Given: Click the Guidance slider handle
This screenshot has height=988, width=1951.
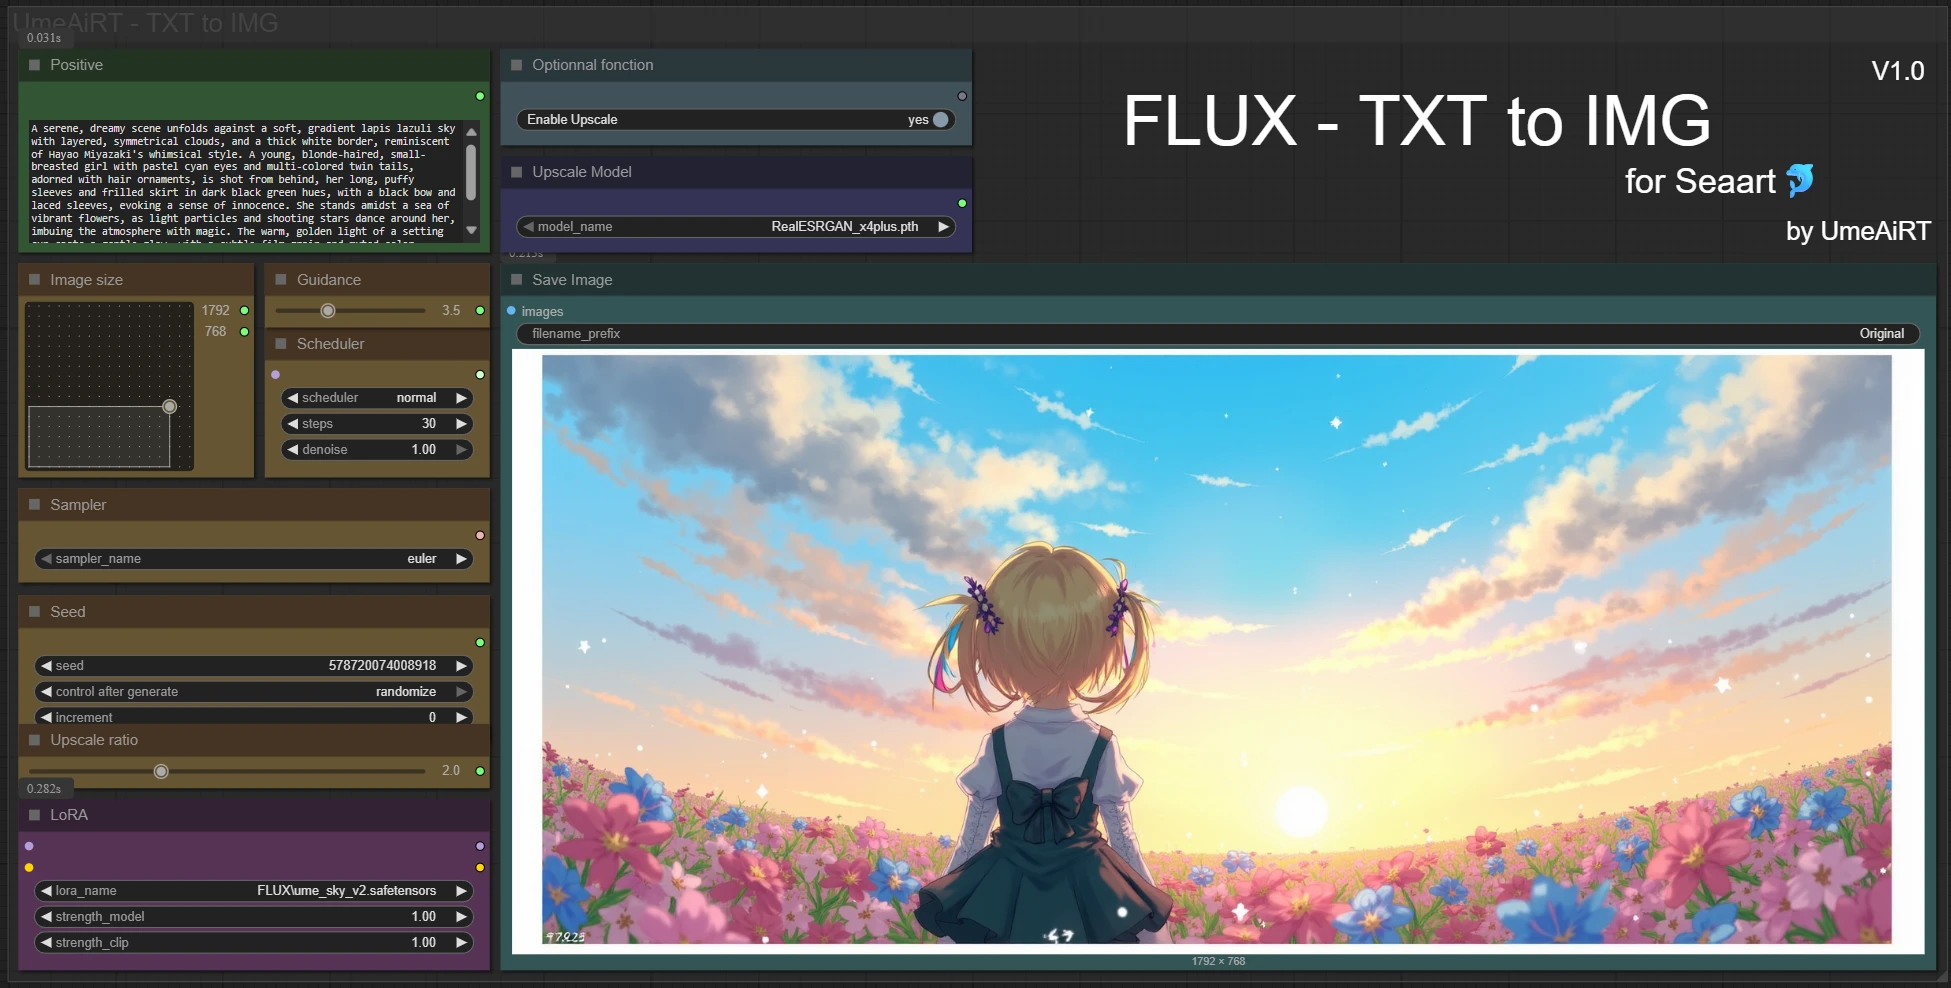Looking at the screenshot, I should pos(328,311).
